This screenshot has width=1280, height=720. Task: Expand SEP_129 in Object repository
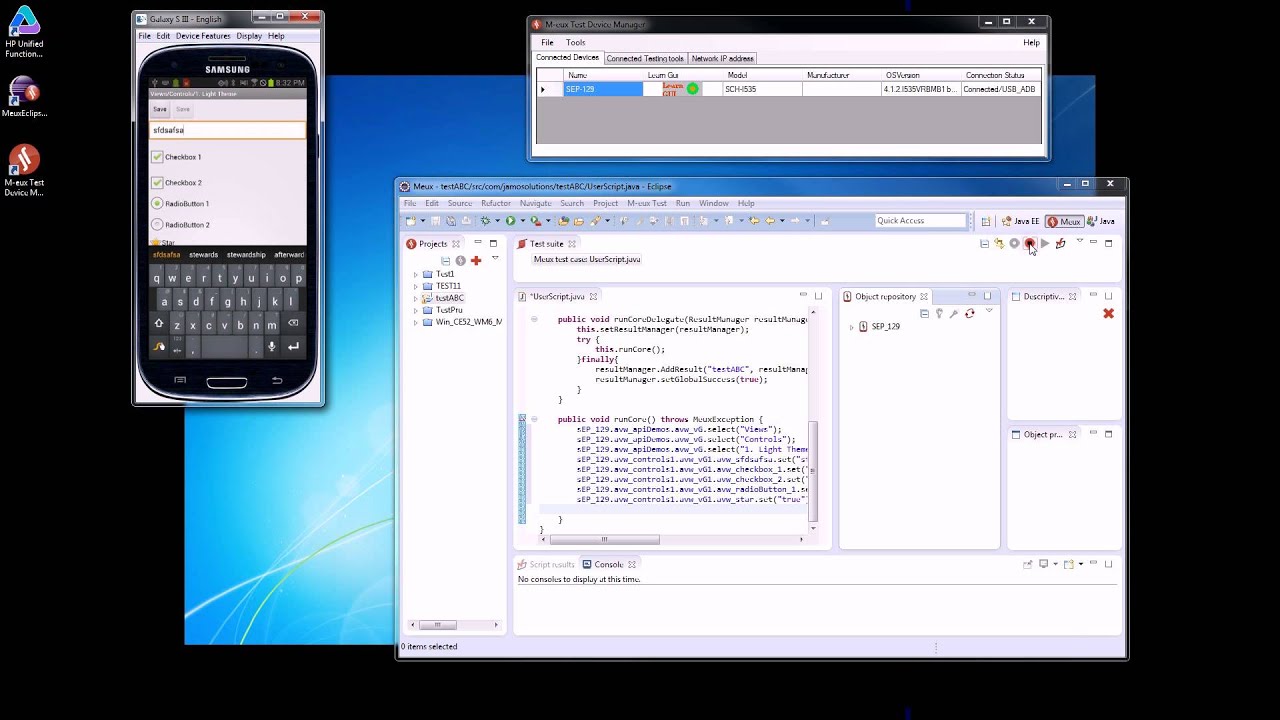click(851, 327)
